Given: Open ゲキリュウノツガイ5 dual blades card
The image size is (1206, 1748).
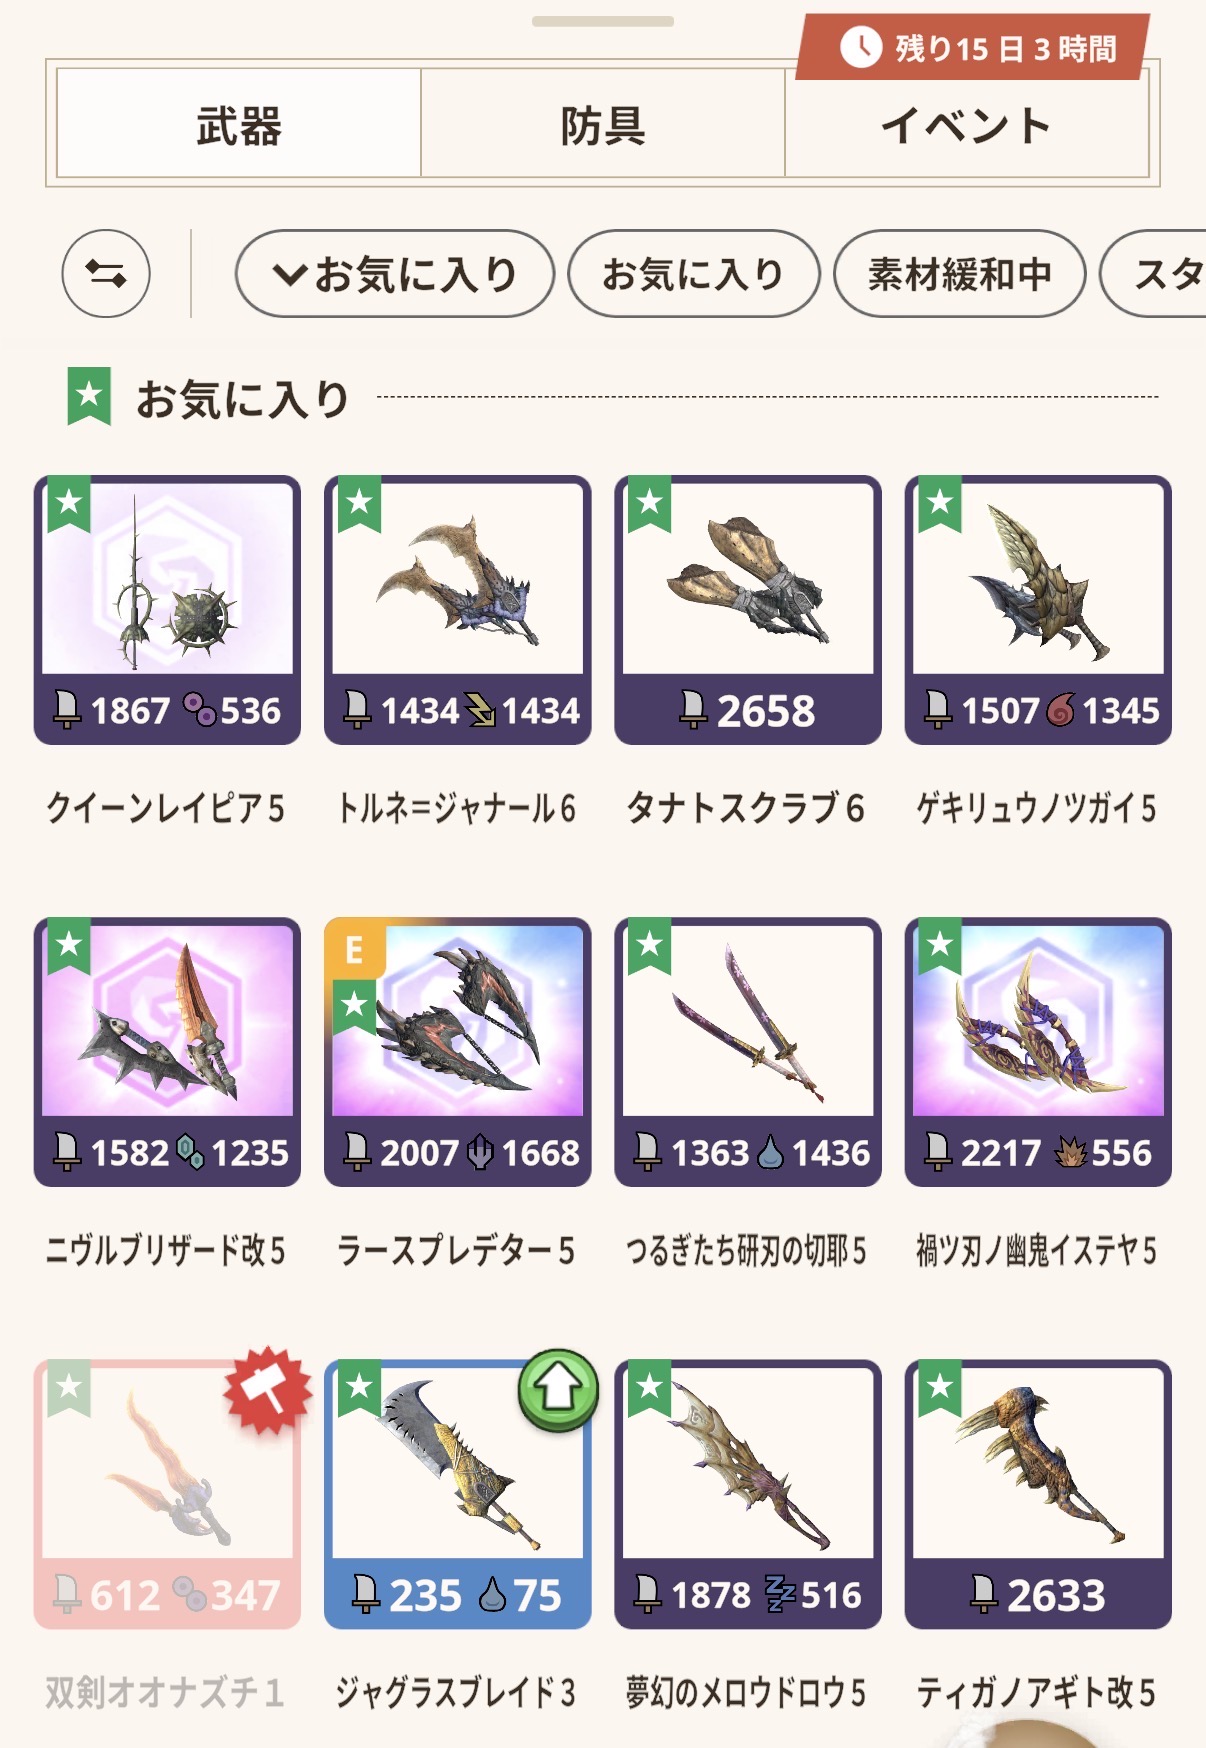Looking at the screenshot, I should coord(1038,610).
